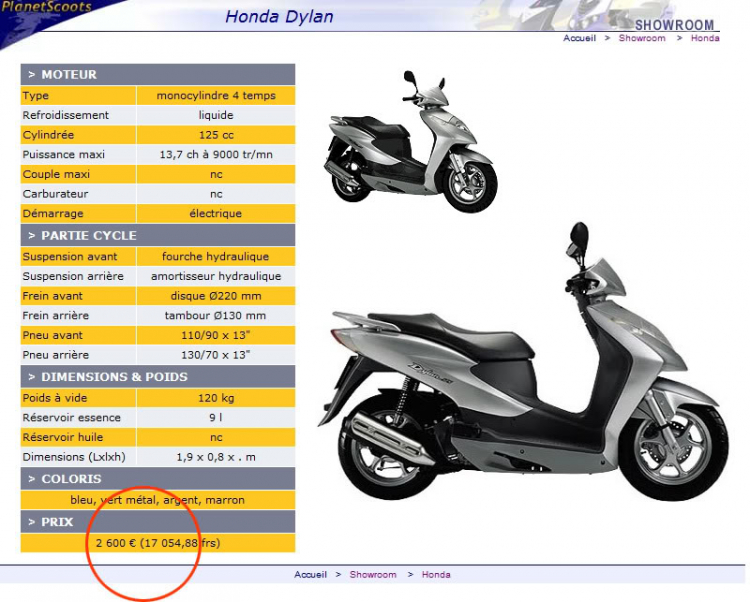Click the small Honda Dylan scooter thumbnail
The width and height of the screenshot is (750, 602).
(413, 142)
